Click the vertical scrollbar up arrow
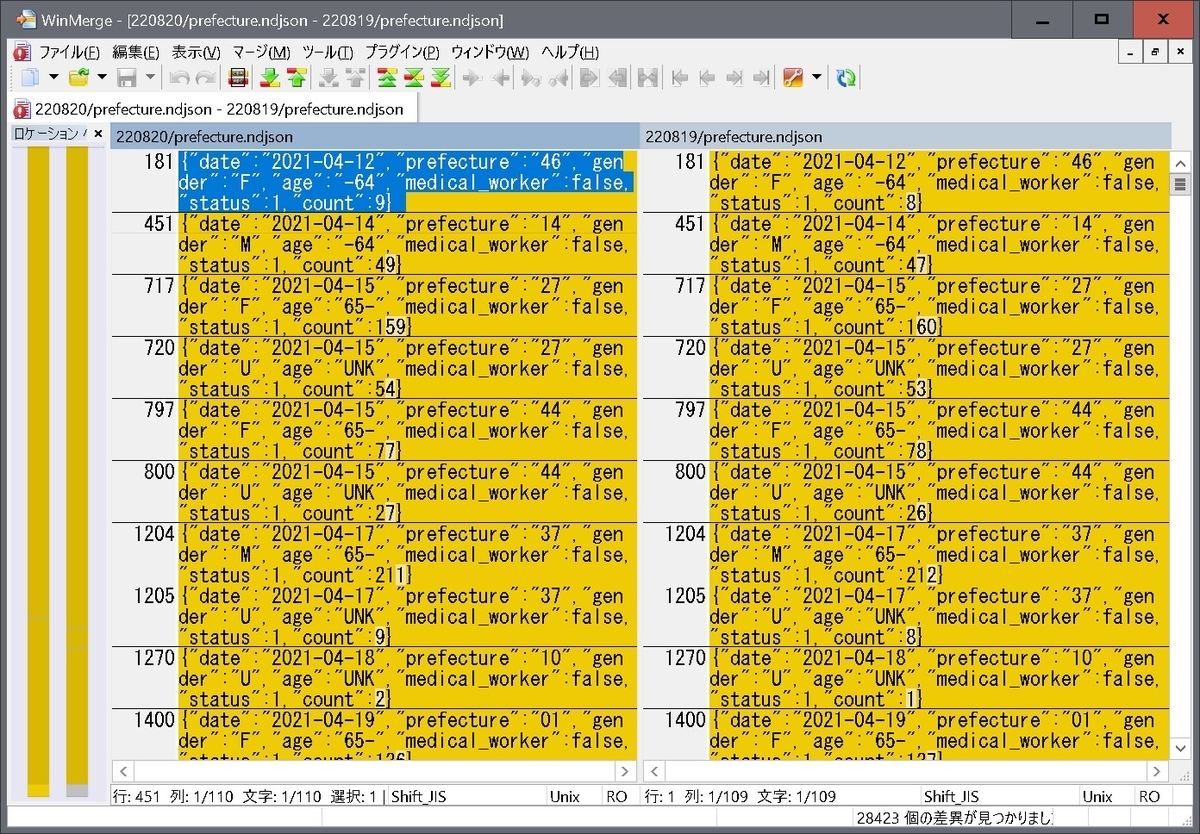Viewport: 1200px width, 834px height. (x=1180, y=162)
